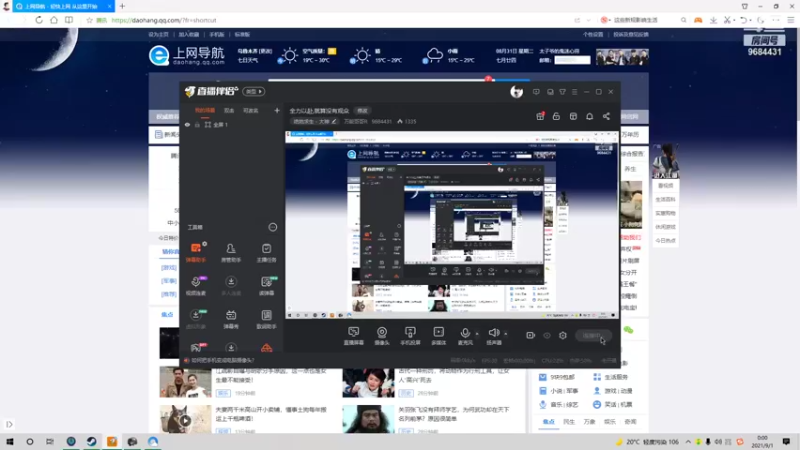This screenshot has height=450, width=800.
Task: Open the notification bell in streaming app
Action: click(589, 116)
